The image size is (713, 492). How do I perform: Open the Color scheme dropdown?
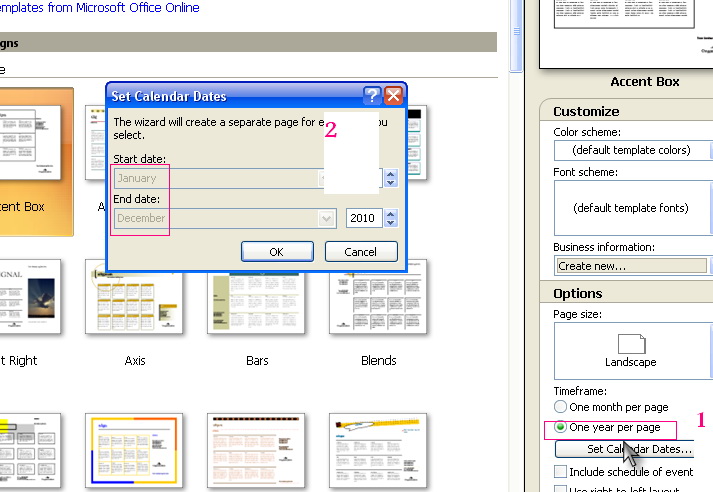pos(631,150)
